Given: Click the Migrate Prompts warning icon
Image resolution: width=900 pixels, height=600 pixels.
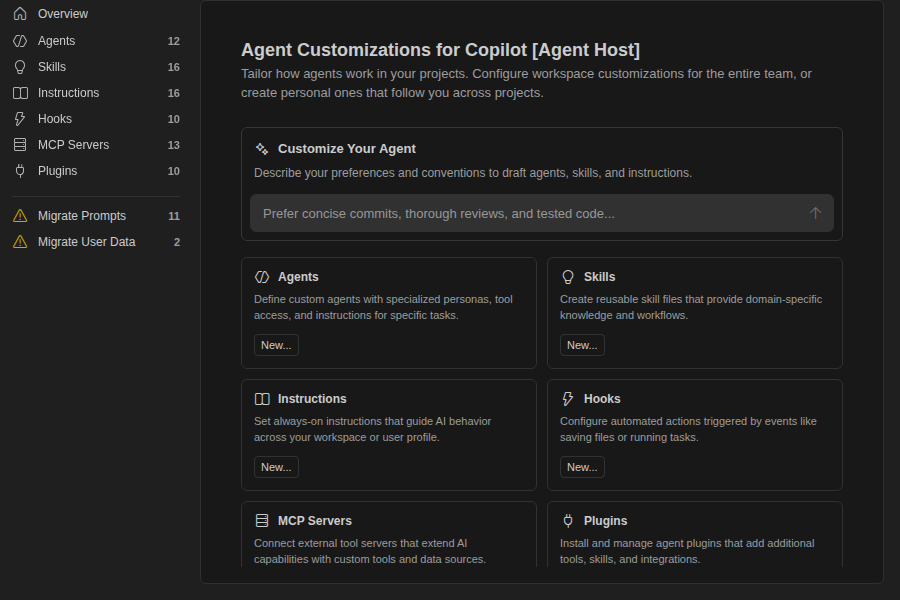Looking at the screenshot, I should click(20, 216).
